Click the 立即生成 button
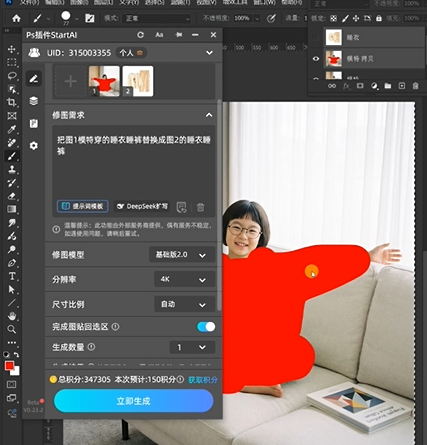This screenshot has height=445, width=427. click(134, 401)
